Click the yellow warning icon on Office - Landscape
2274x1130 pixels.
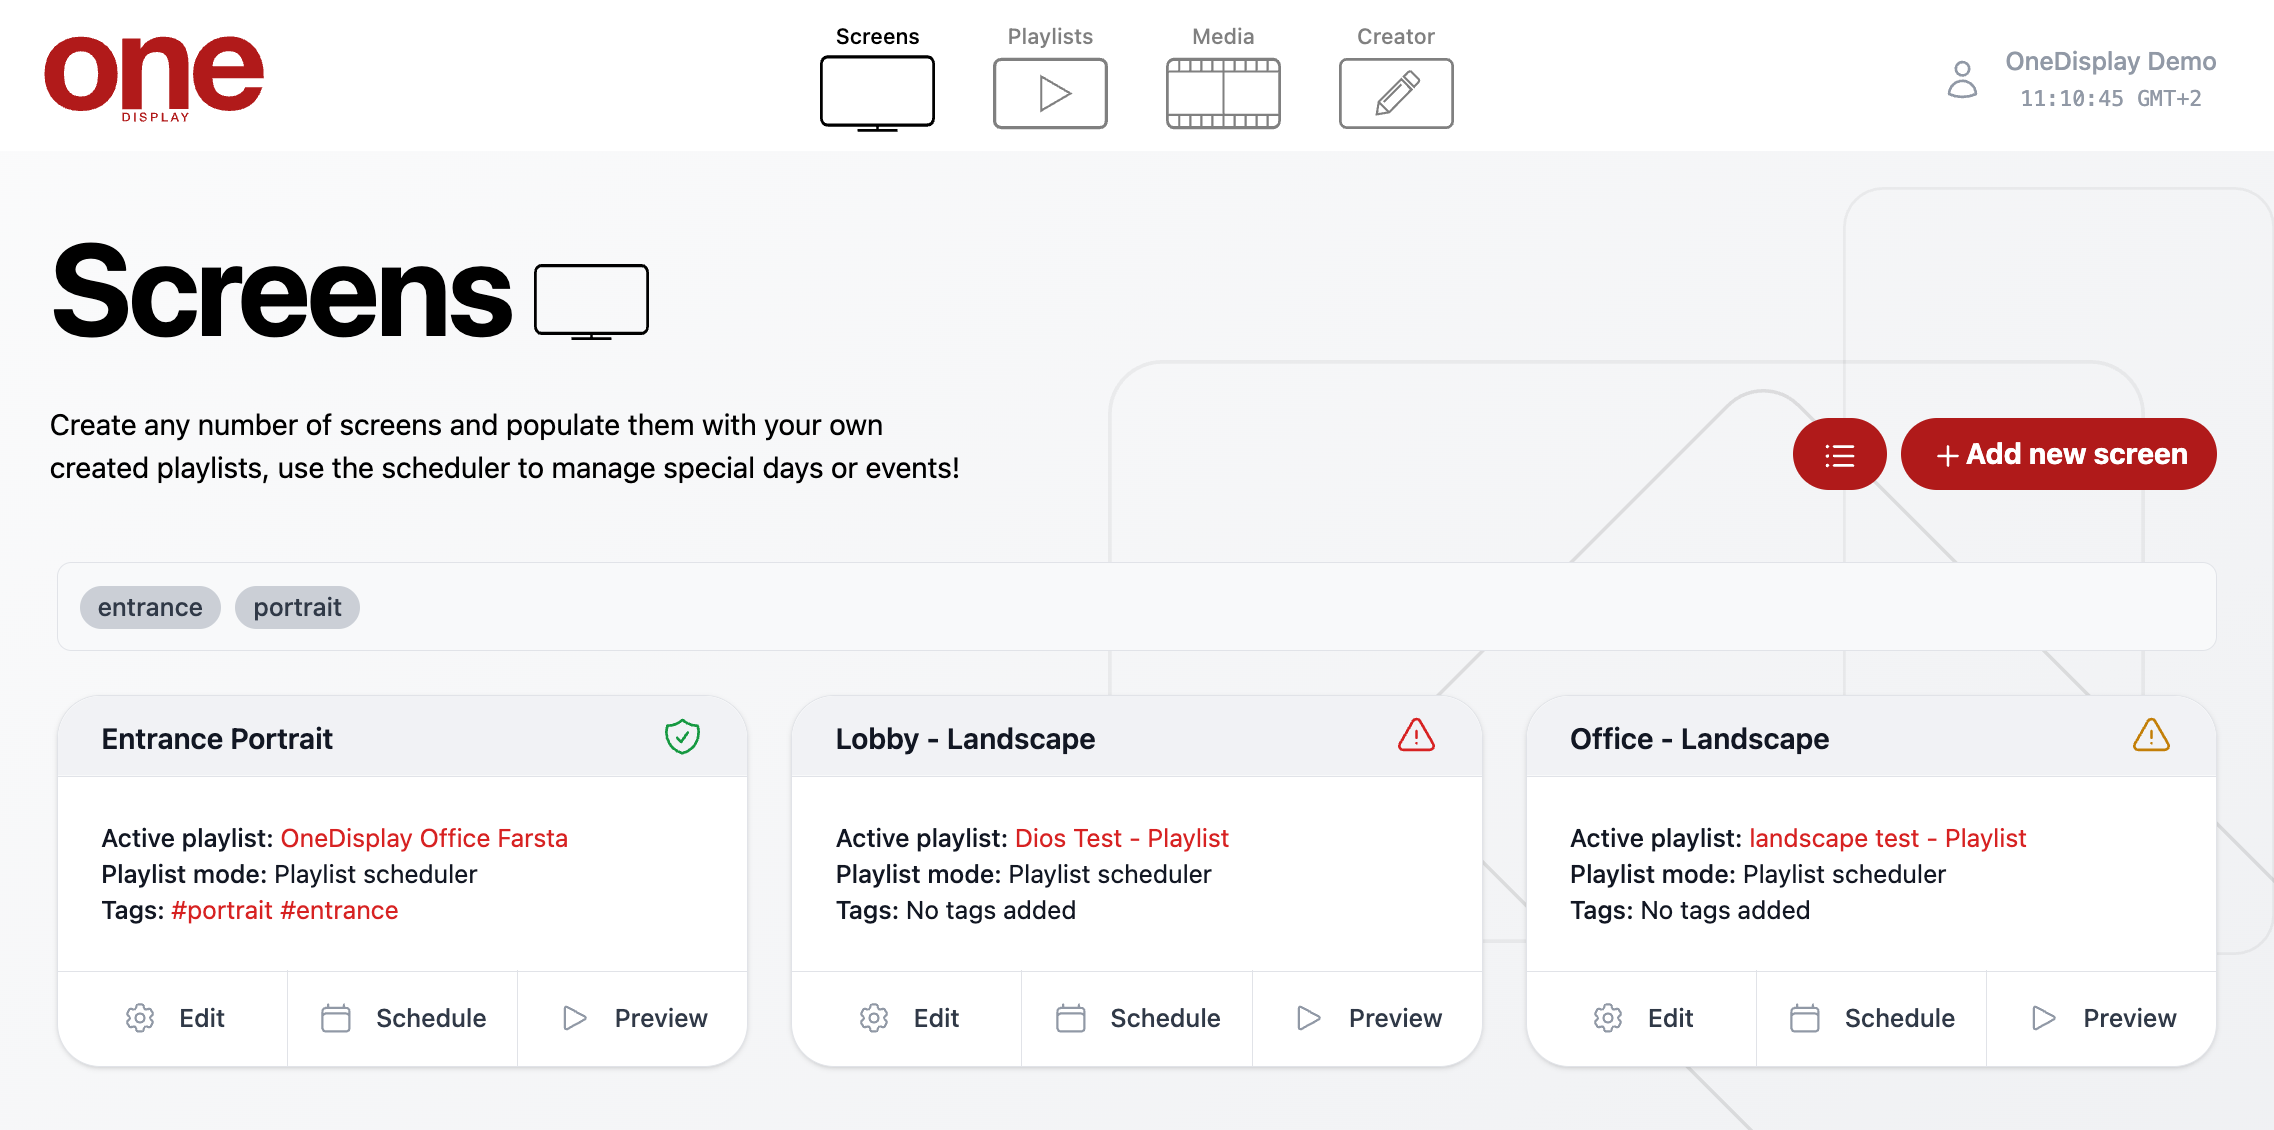coord(2151,736)
